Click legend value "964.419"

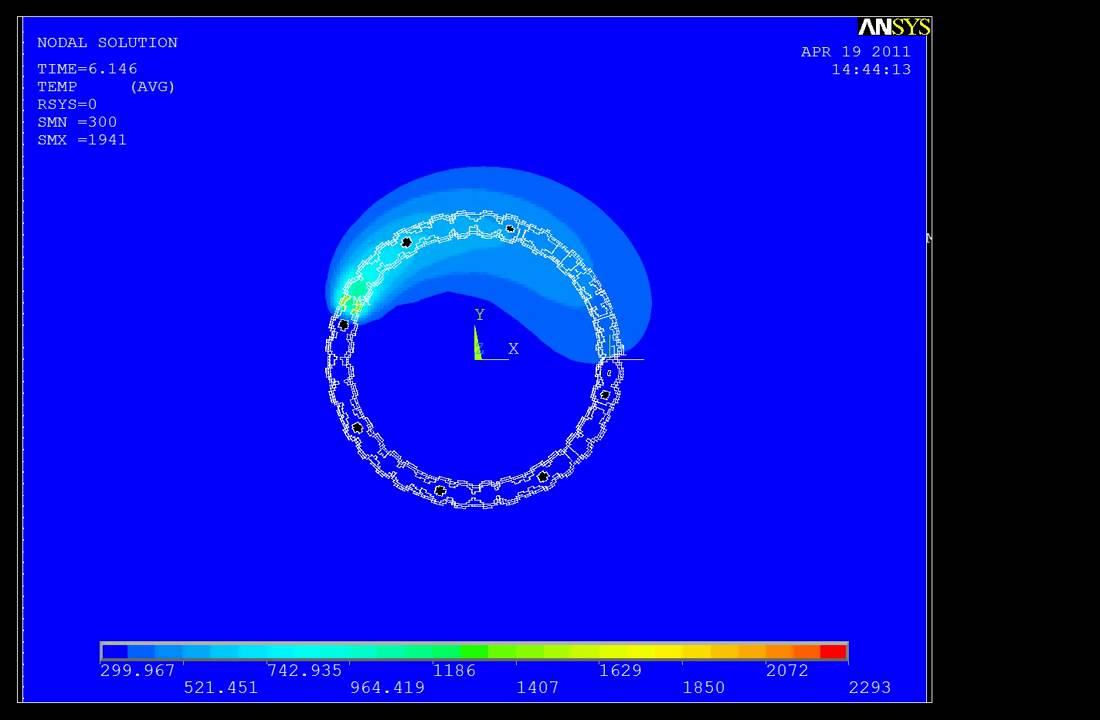[387, 688]
